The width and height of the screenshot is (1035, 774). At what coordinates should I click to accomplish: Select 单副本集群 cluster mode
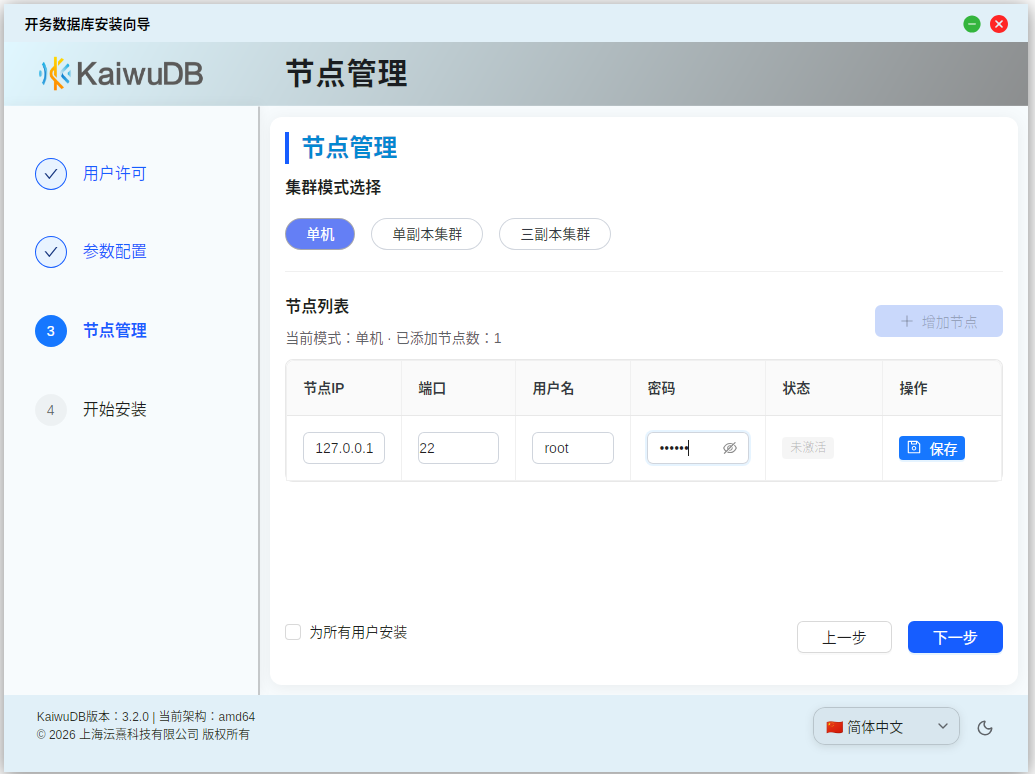[427, 234]
